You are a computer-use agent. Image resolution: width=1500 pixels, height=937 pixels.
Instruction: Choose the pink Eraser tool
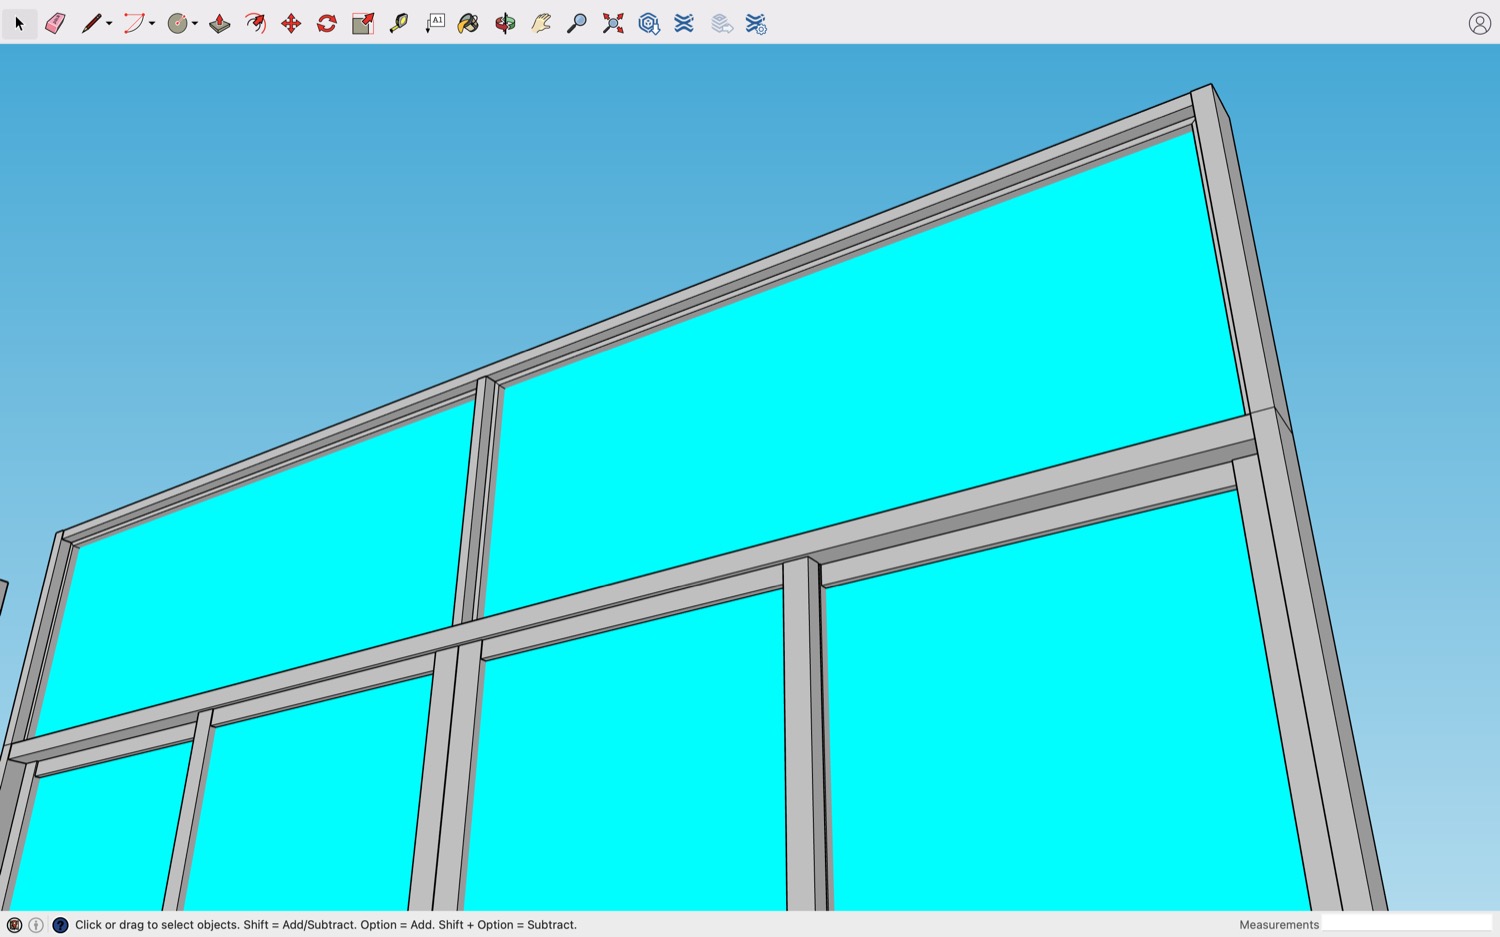pos(55,23)
